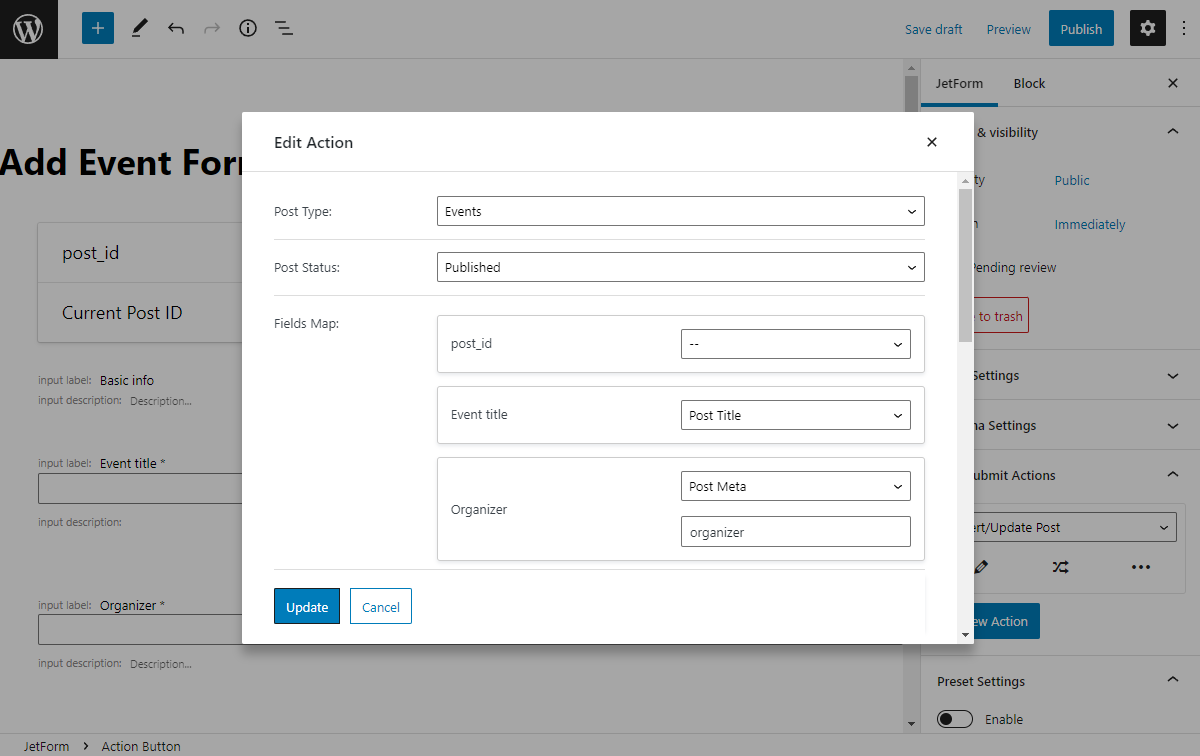Open document details with the info icon

(x=248, y=28)
